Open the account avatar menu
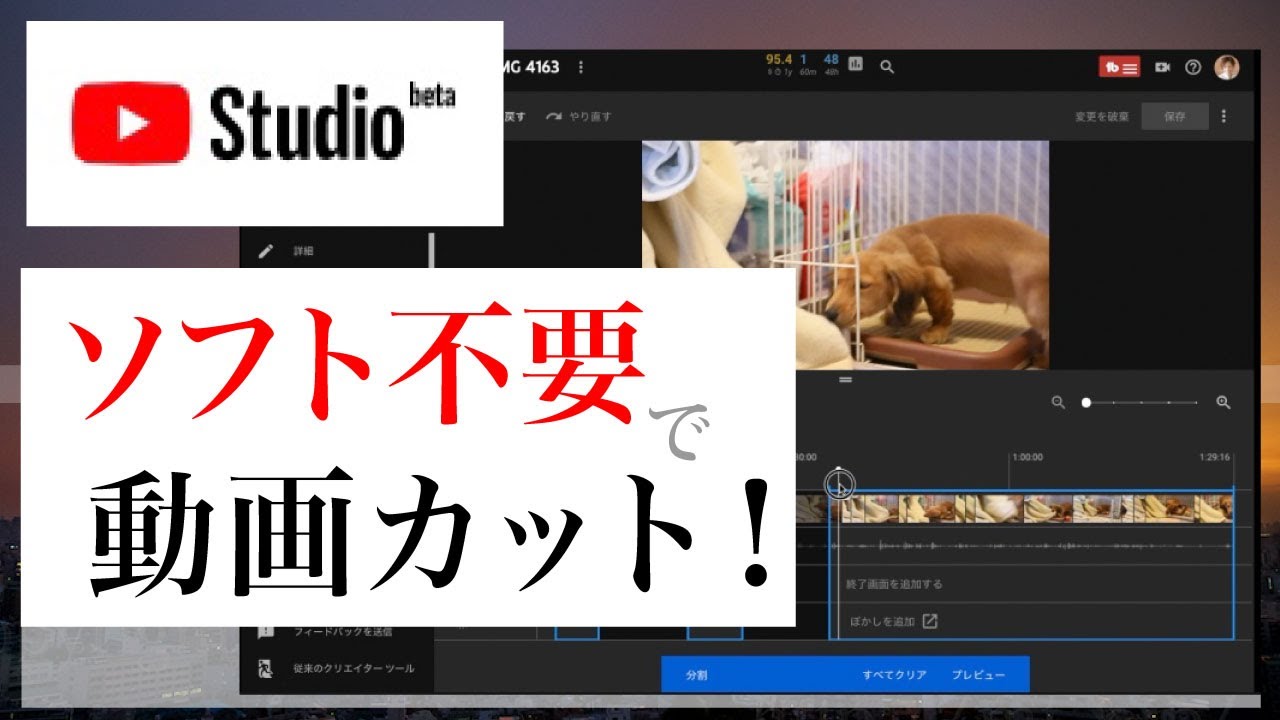This screenshot has width=1280, height=720. coord(1227,67)
